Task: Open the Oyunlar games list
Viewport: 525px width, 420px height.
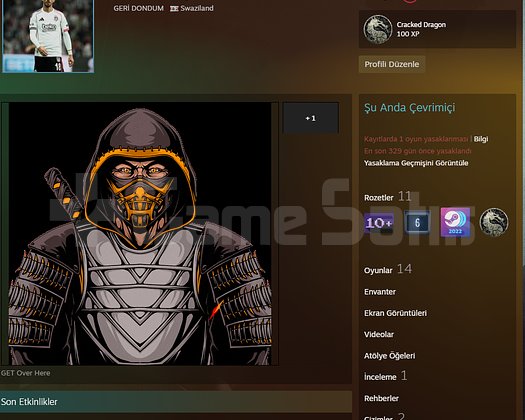Action: click(378, 270)
